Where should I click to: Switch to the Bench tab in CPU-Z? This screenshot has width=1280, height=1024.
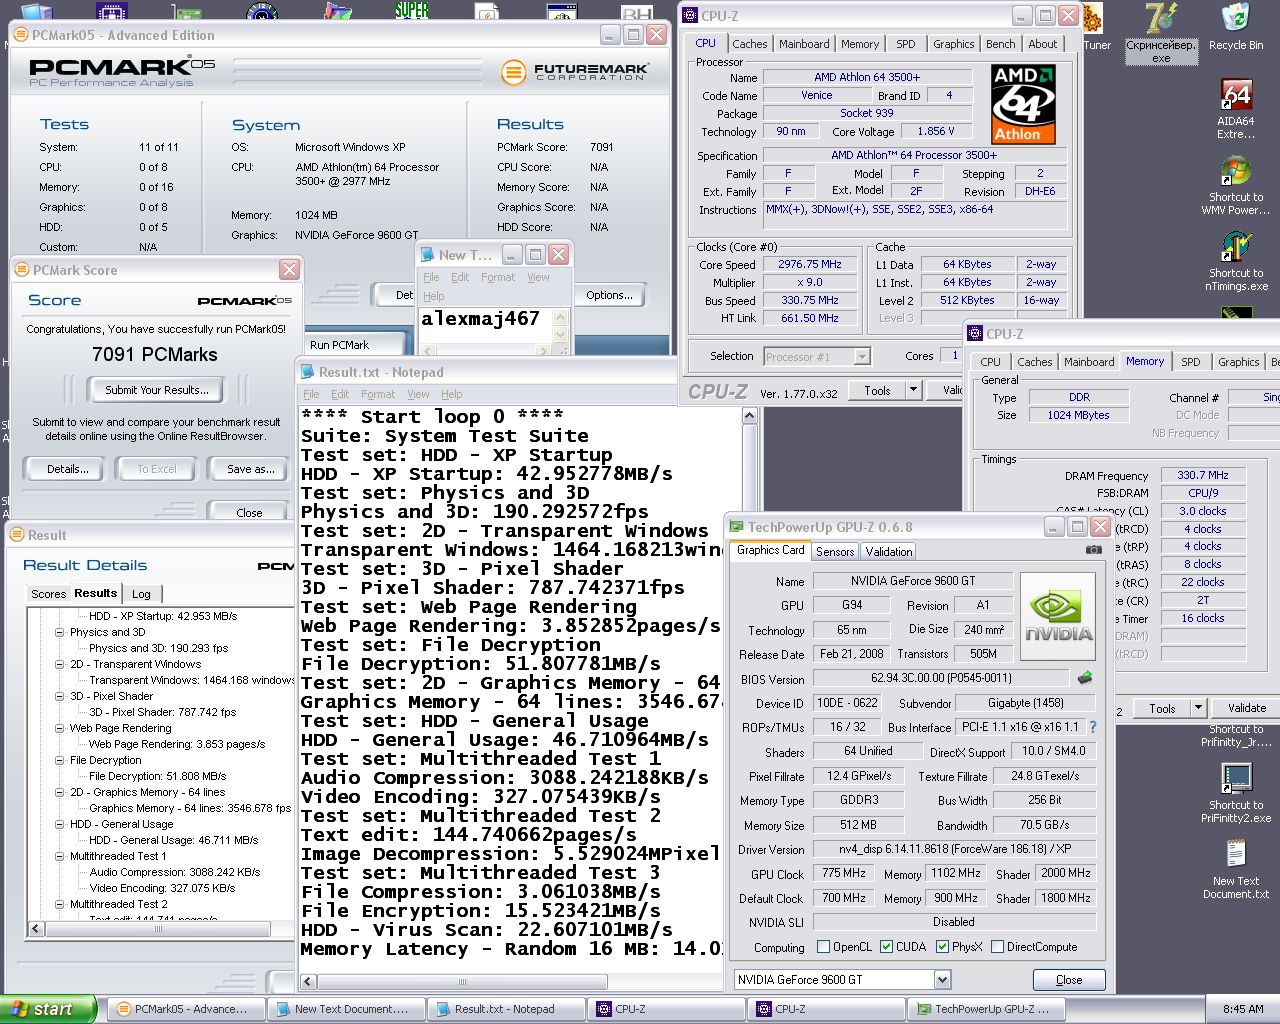click(x=1000, y=44)
